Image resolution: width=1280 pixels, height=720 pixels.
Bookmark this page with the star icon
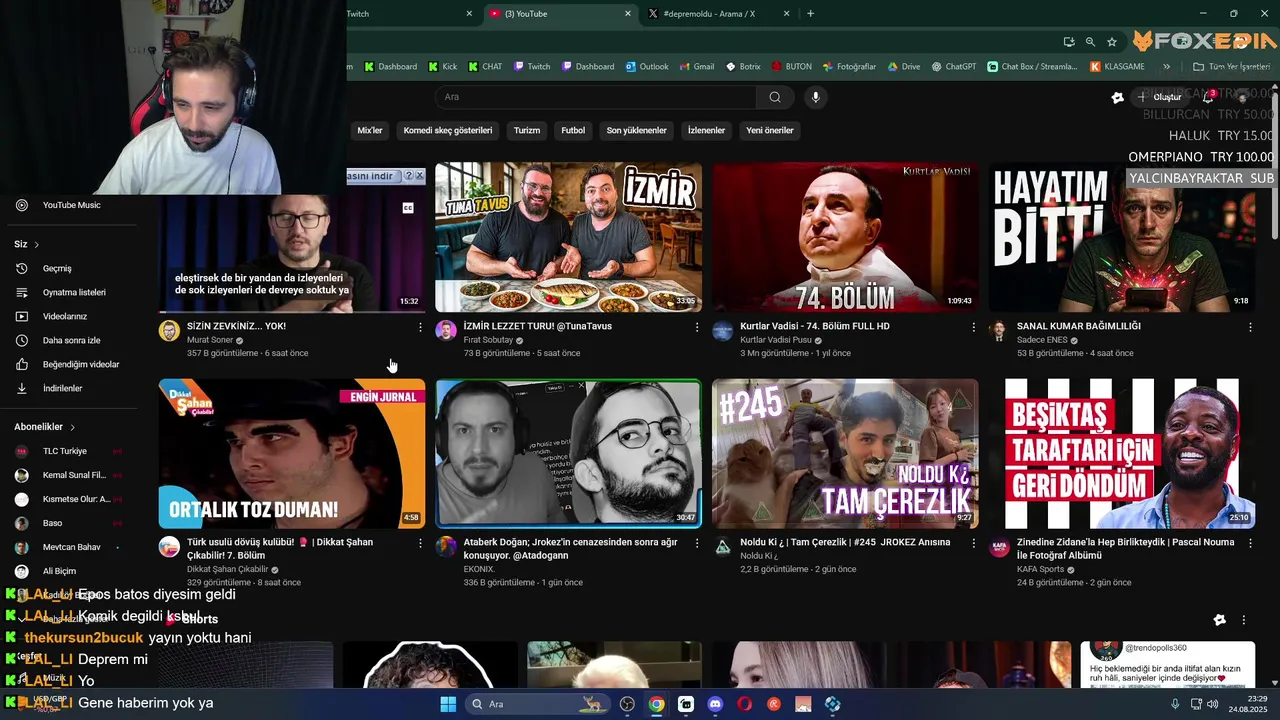[1112, 42]
